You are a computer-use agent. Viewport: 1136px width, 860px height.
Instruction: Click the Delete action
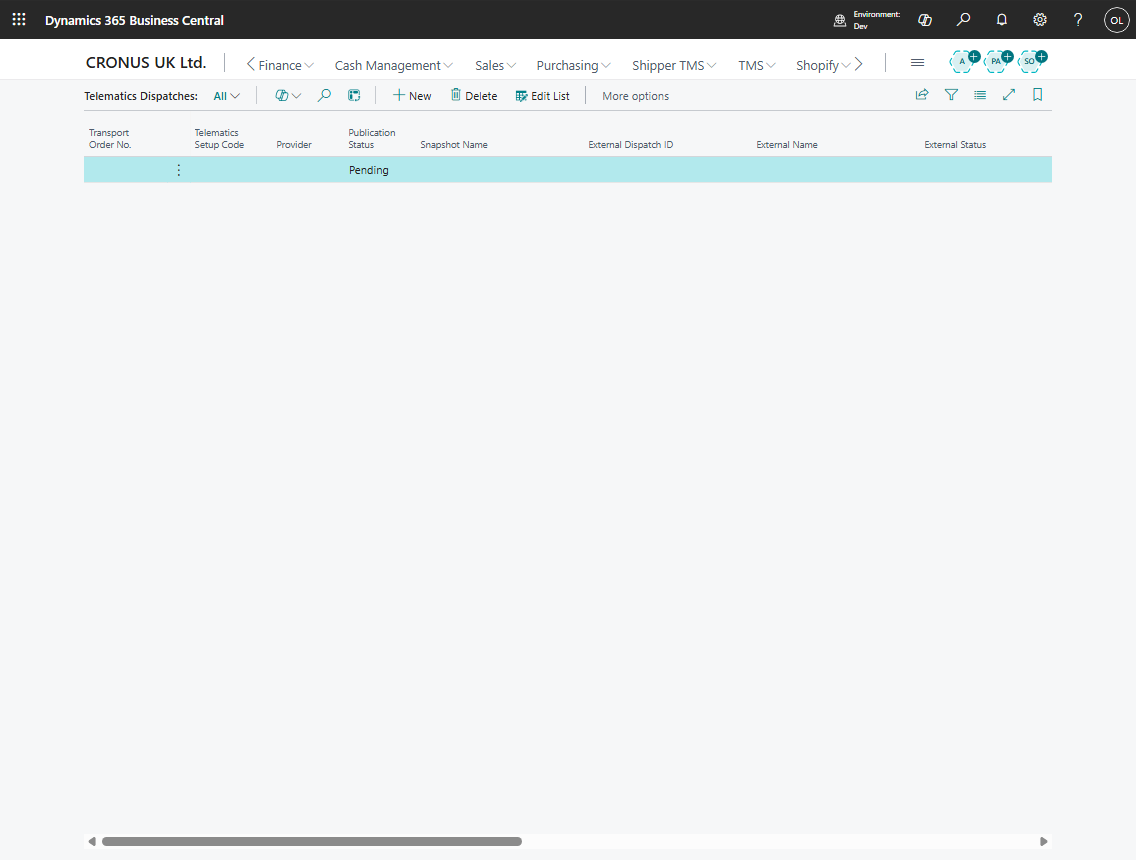coord(474,96)
